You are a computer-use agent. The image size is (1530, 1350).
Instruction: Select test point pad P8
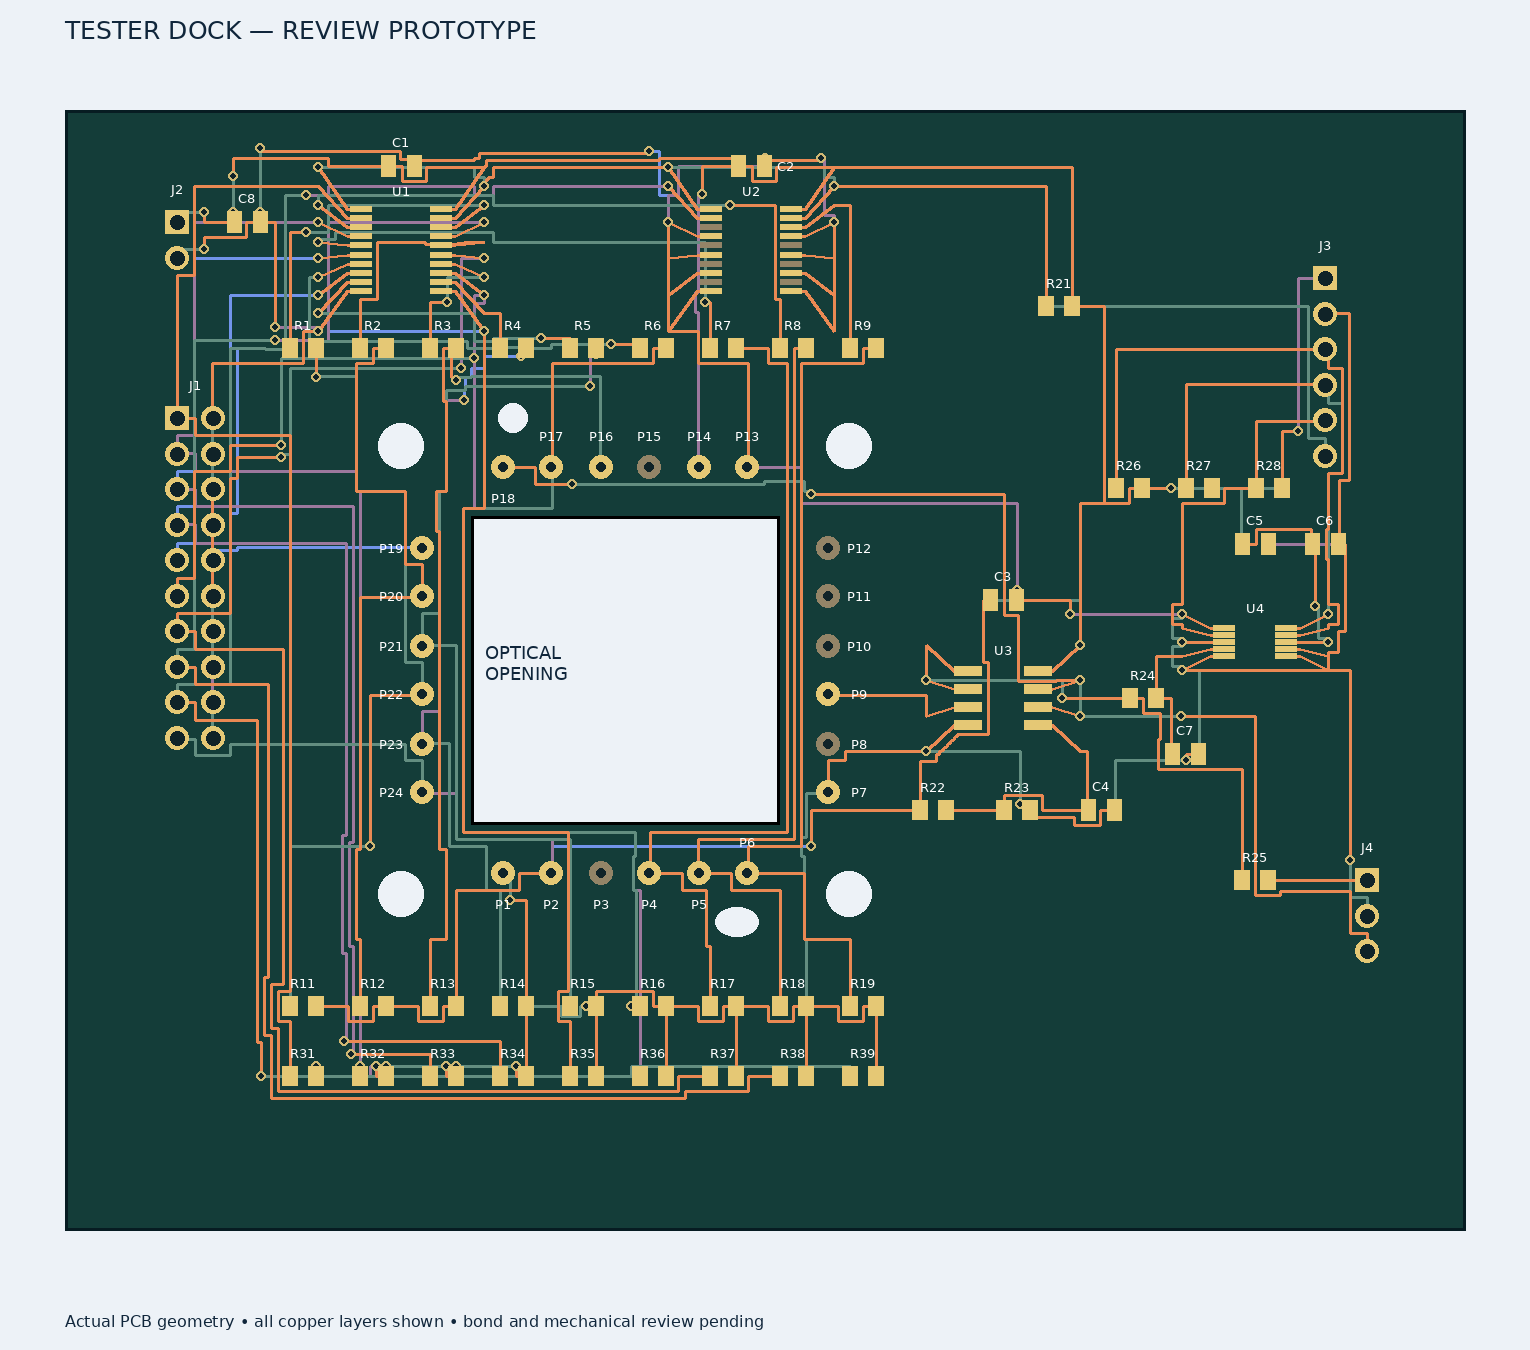click(828, 744)
